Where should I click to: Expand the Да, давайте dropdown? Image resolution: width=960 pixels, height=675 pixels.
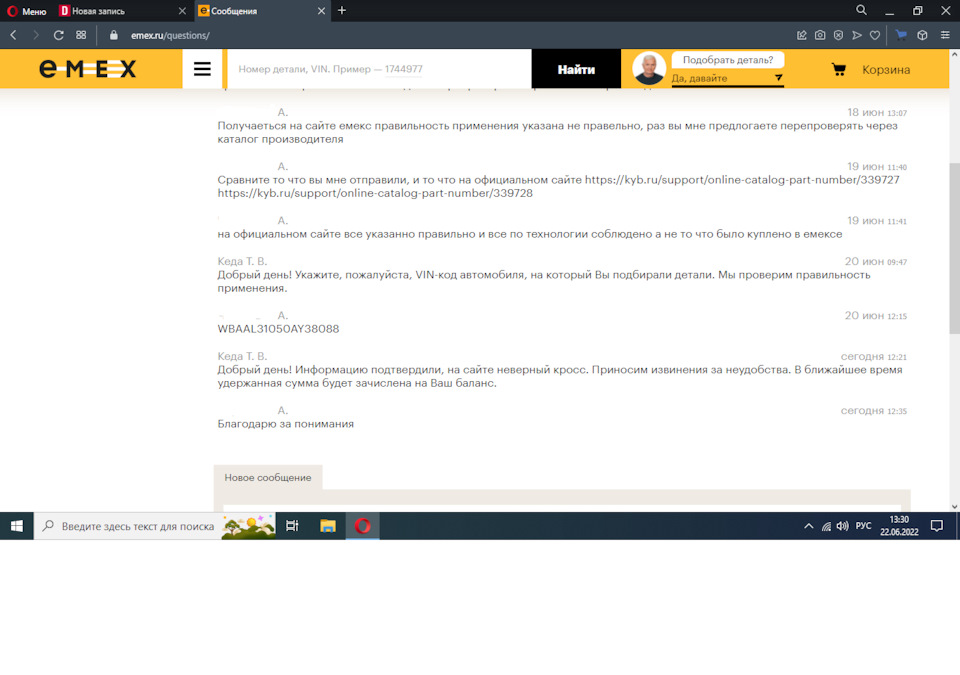pyautogui.click(x=727, y=78)
